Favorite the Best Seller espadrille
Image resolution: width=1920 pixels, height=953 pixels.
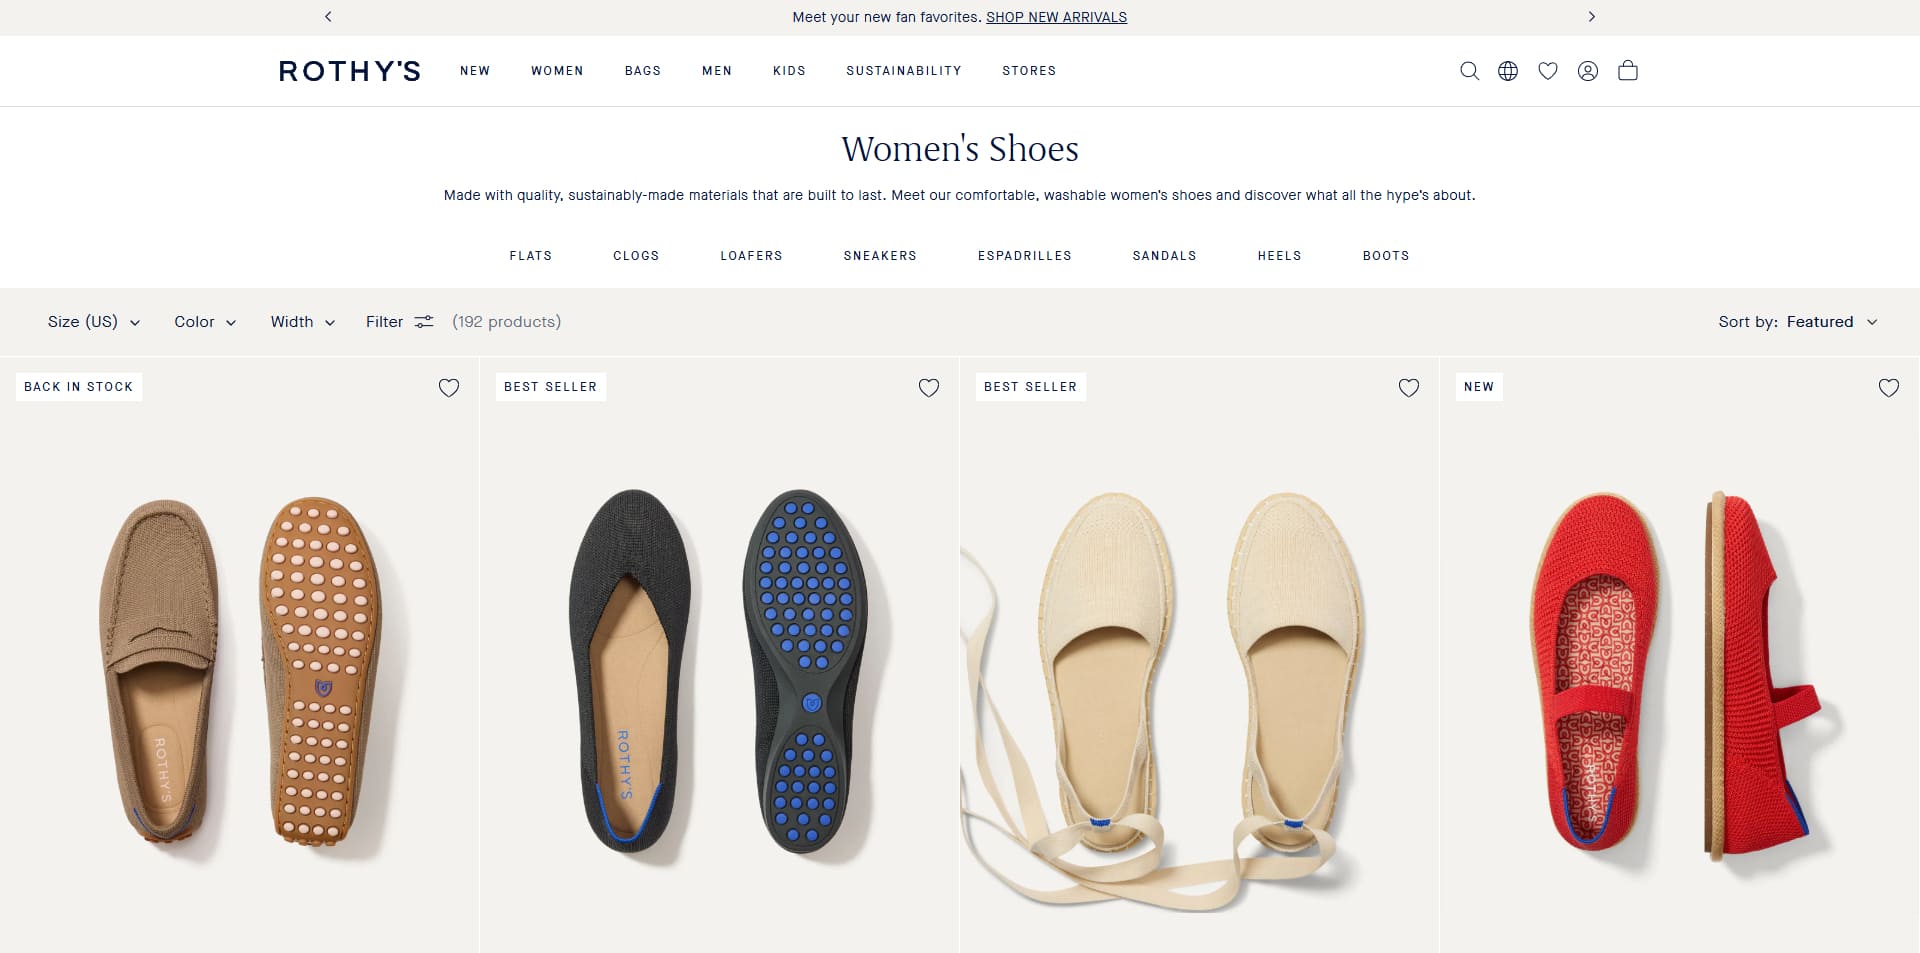pos(1409,388)
